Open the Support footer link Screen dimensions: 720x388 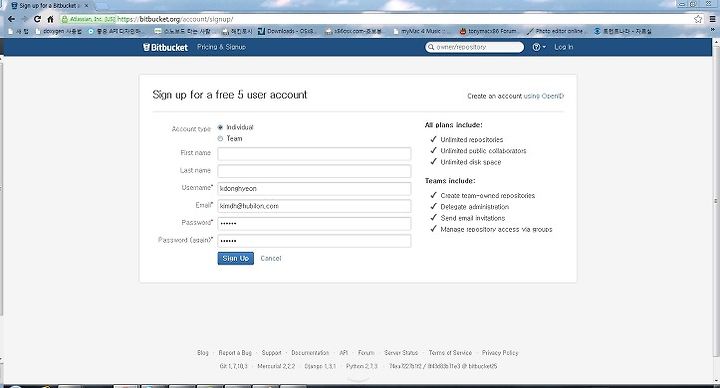pos(271,353)
